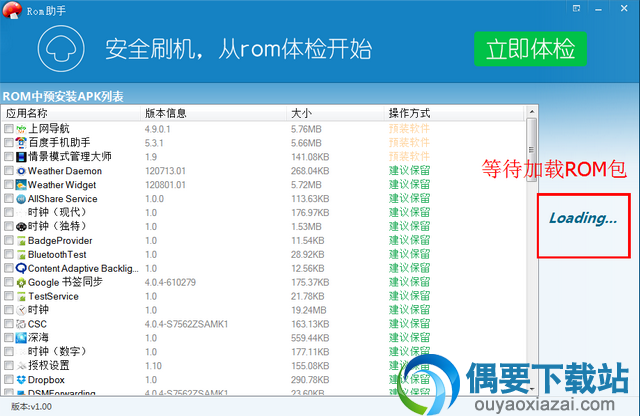Image resolution: width=640 pixels, height=416 pixels.
Task: Click the 时钟 clock icon in 19.24MB row
Action: (x=21, y=310)
